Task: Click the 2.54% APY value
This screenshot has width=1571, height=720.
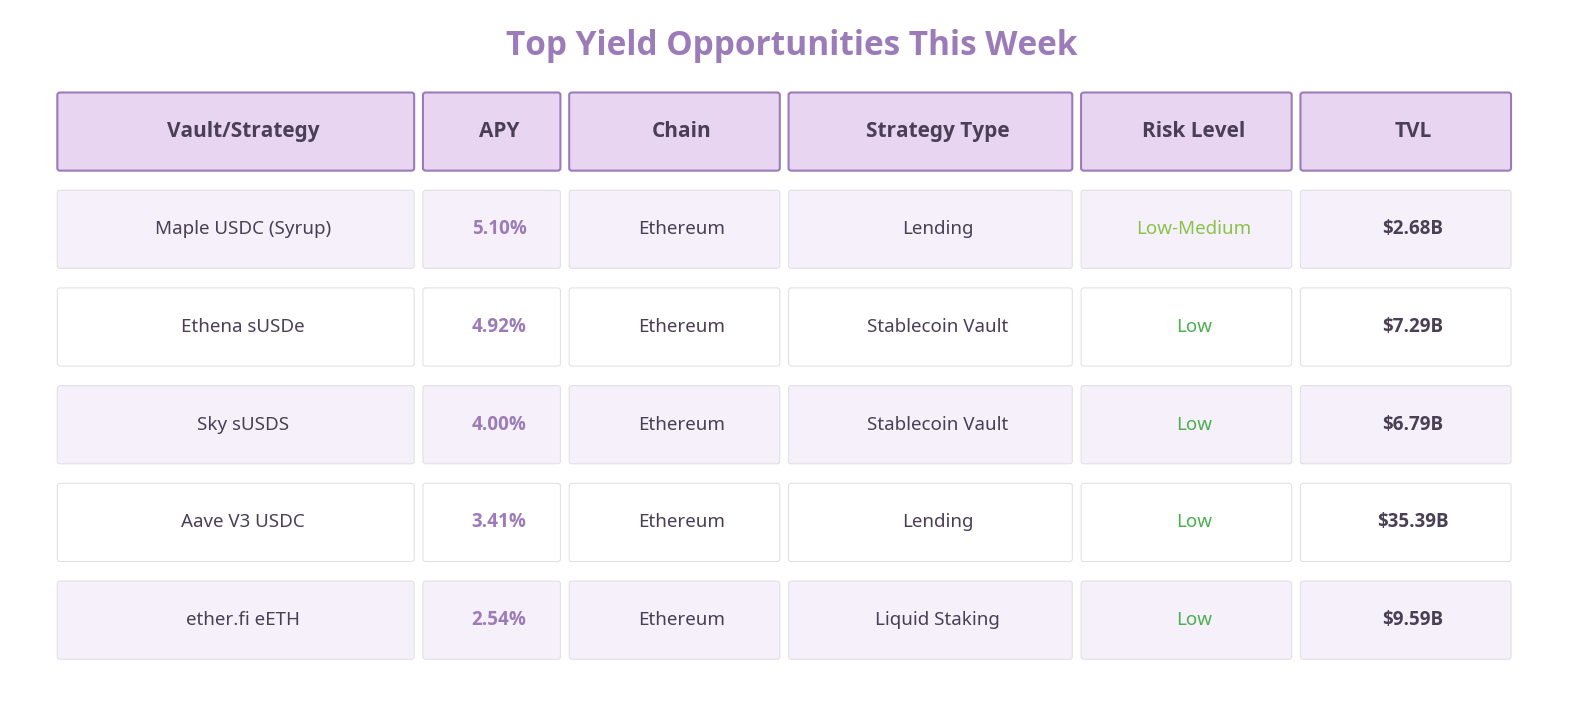Action: coord(498,619)
